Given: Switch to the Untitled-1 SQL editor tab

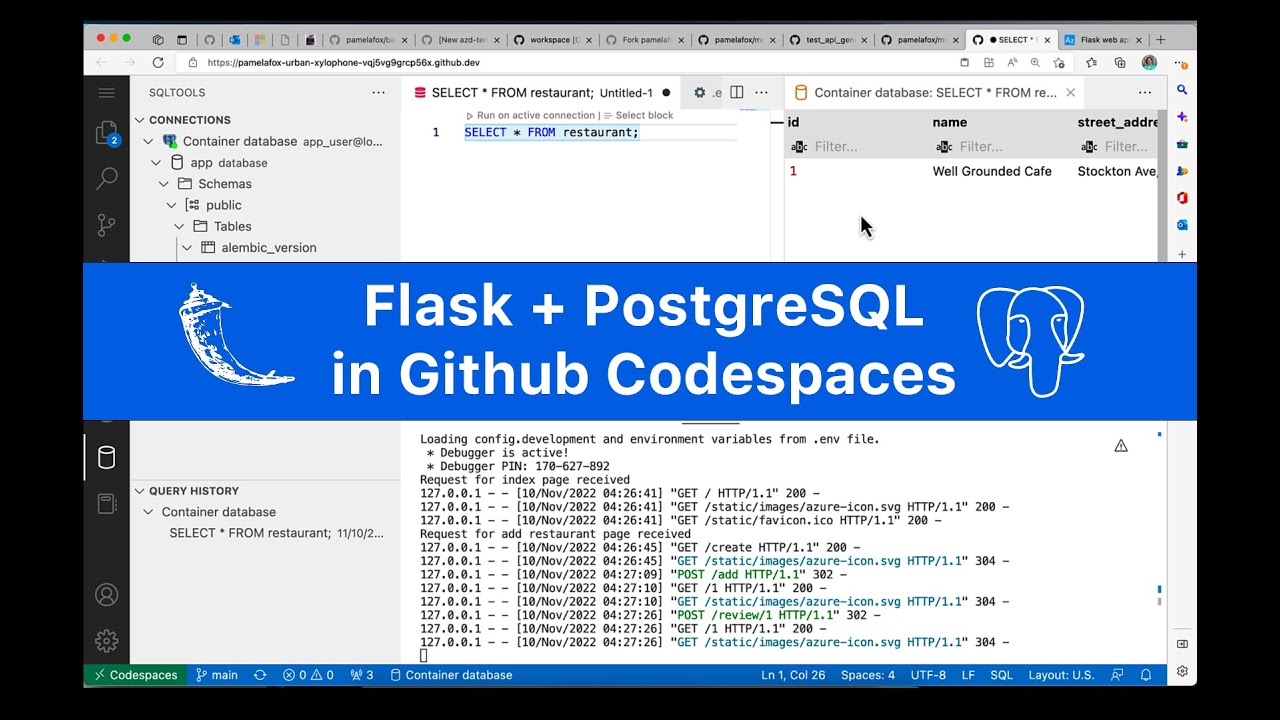Looking at the screenshot, I should click(542, 92).
